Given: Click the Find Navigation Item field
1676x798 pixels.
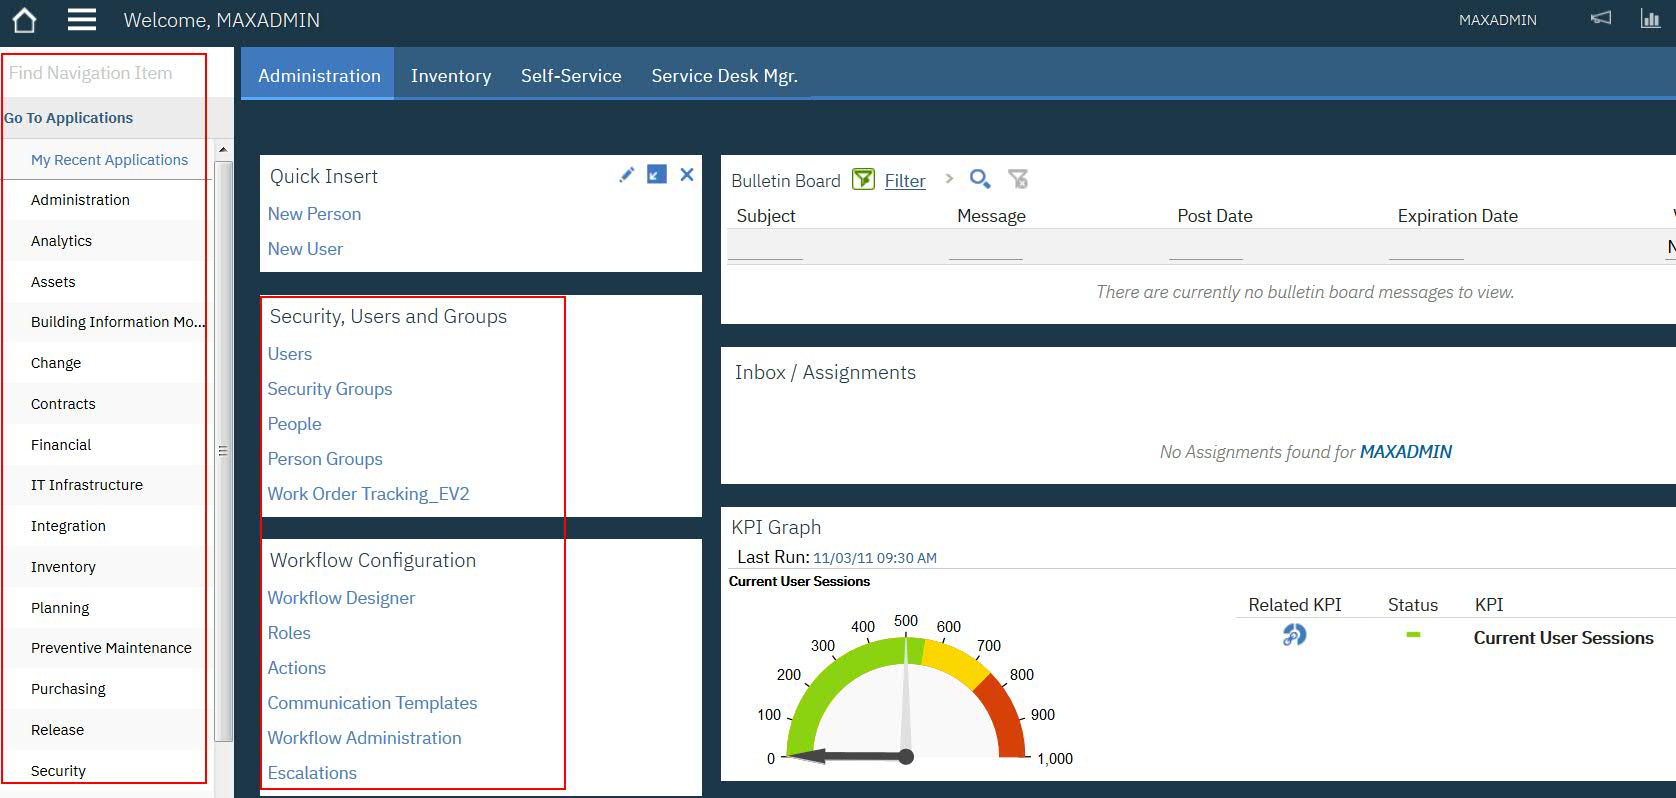Looking at the screenshot, I should [105, 73].
